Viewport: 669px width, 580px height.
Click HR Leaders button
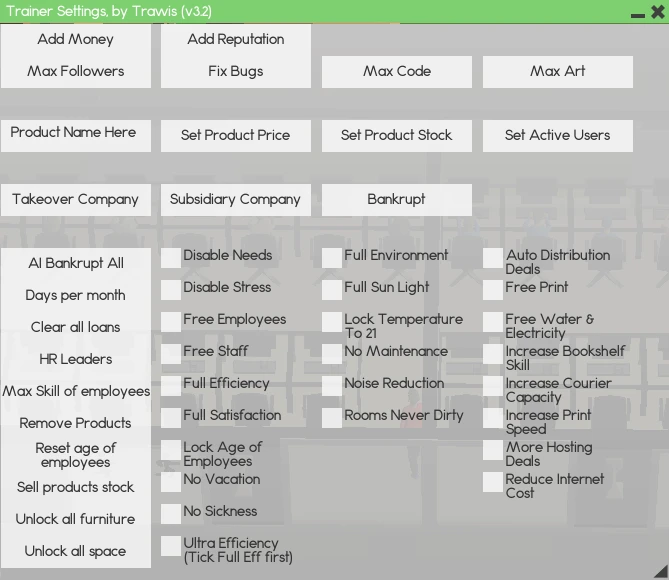tap(76, 359)
